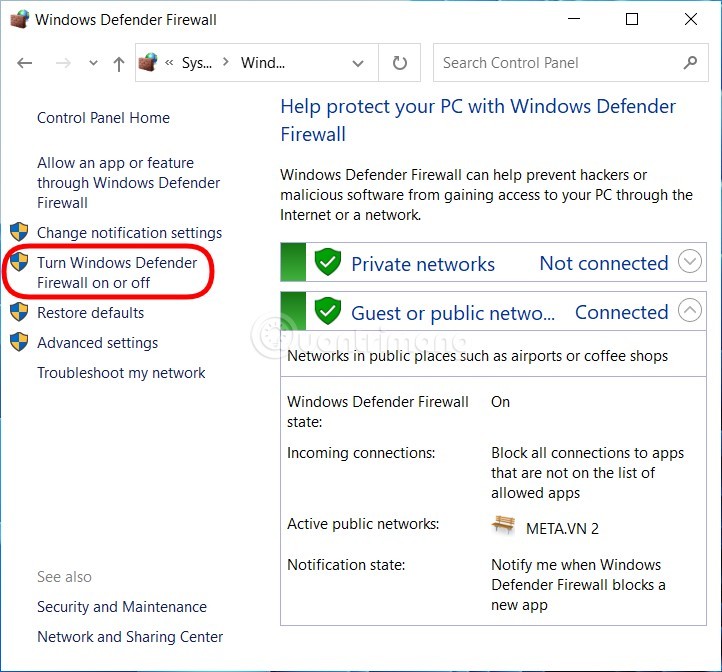This screenshot has height=672, width=722.
Task: Click the META.VN 2 network name
Action: 562,528
